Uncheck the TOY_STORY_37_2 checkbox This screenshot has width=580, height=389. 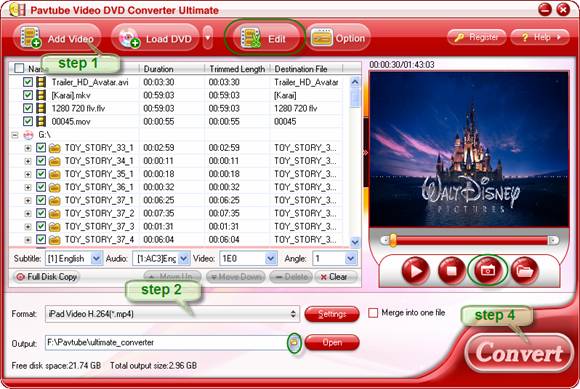tap(41, 213)
